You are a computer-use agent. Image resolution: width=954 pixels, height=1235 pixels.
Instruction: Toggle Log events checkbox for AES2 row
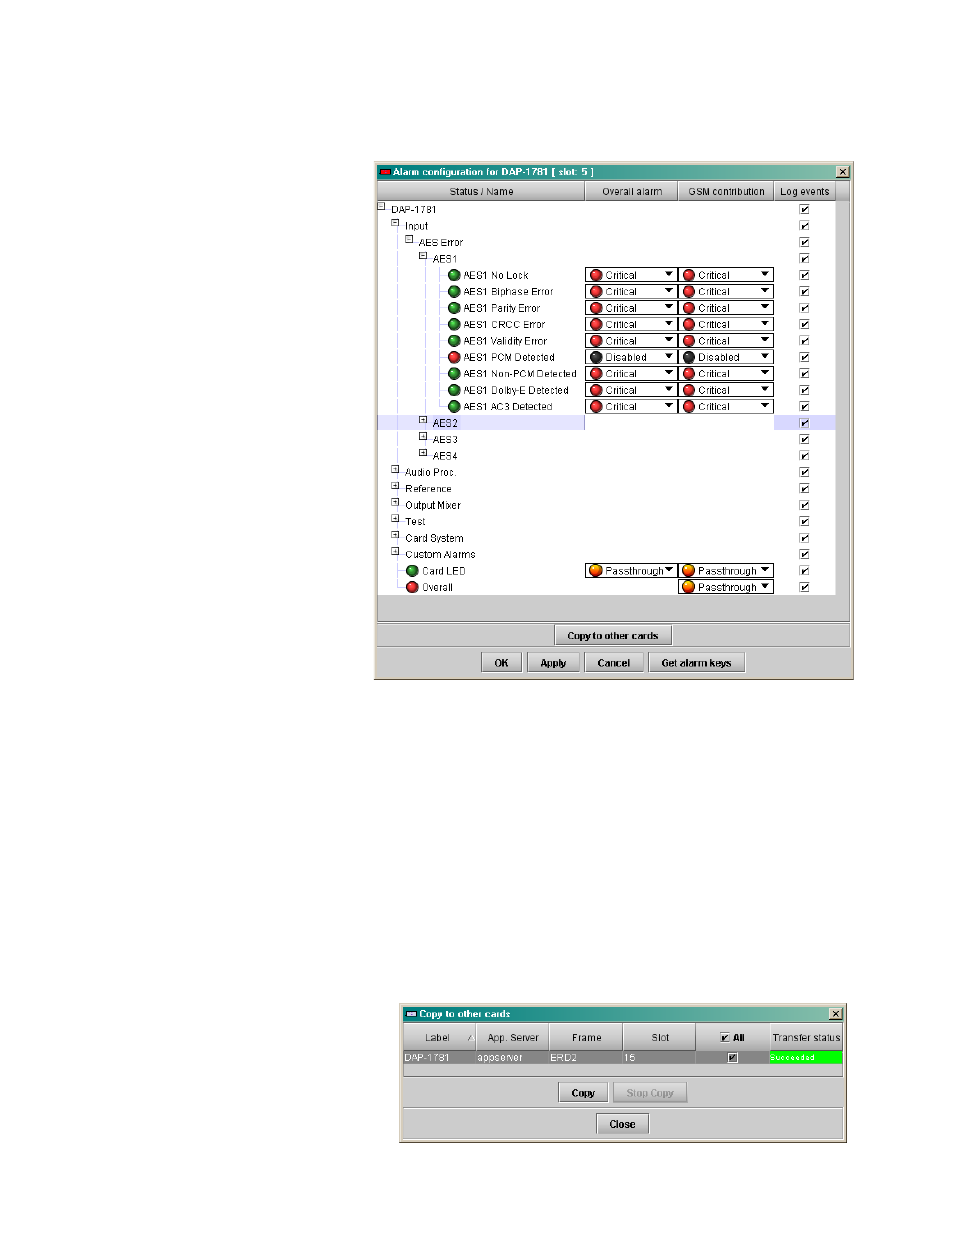[x=804, y=423]
